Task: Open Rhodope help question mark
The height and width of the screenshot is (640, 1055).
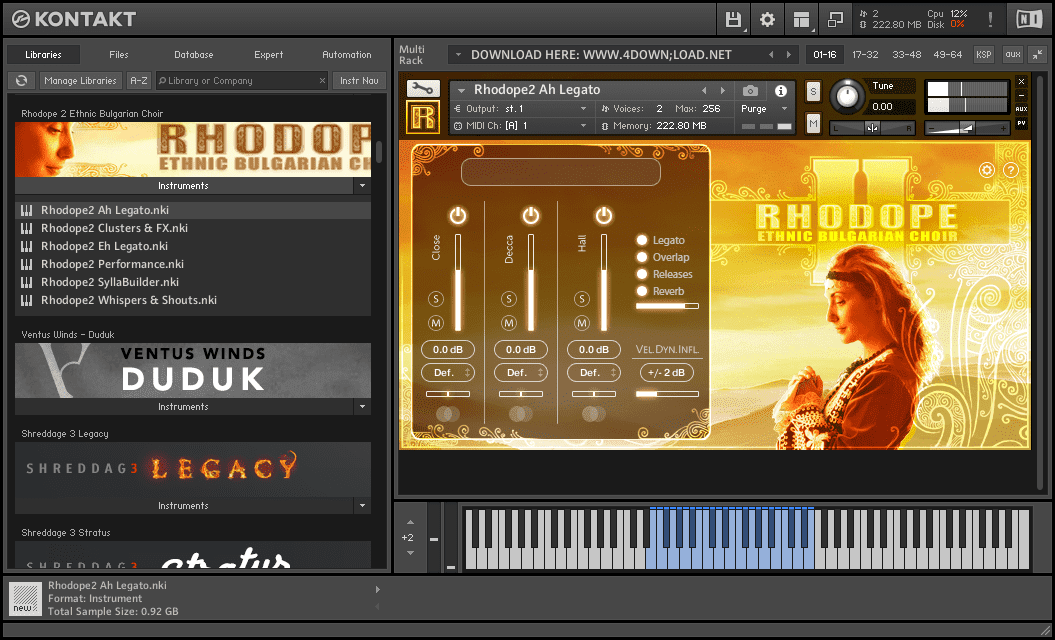Action: click(x=1011, y=170)
